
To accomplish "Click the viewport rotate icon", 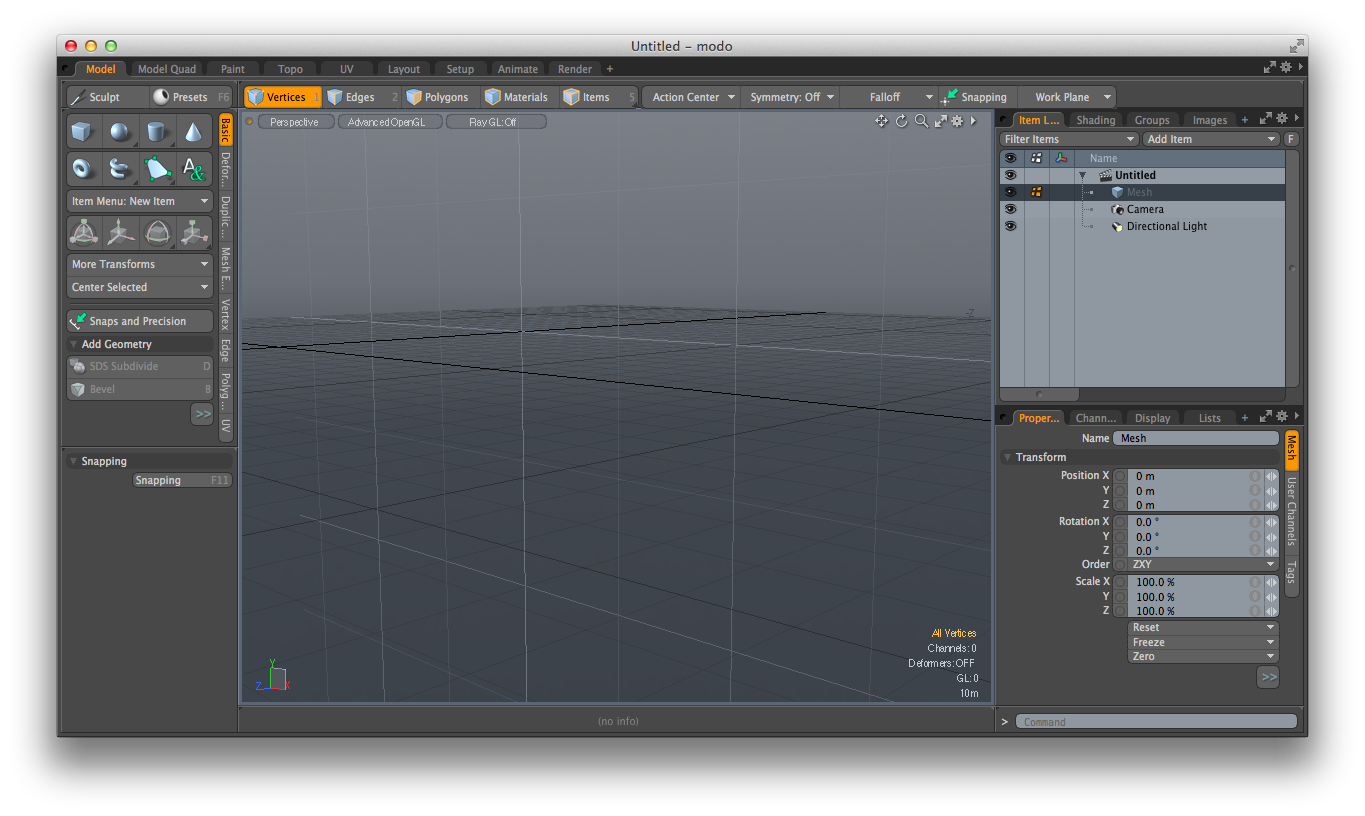I will (901, 121).
